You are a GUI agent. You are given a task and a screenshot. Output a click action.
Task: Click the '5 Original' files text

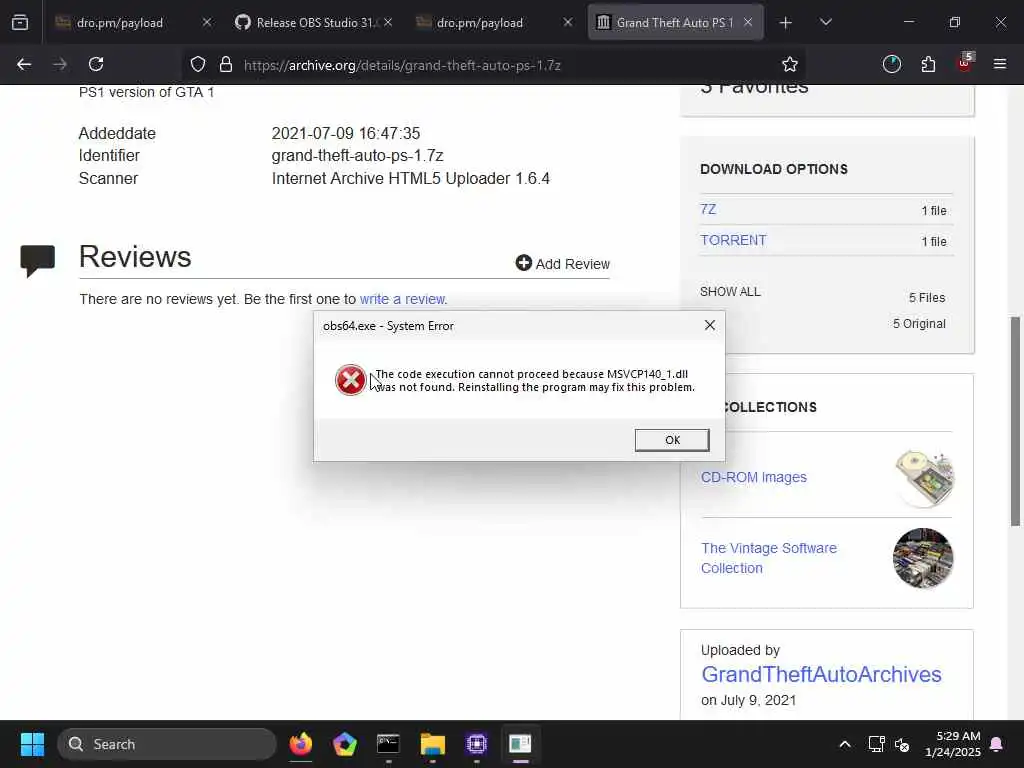tap(919, 324)
